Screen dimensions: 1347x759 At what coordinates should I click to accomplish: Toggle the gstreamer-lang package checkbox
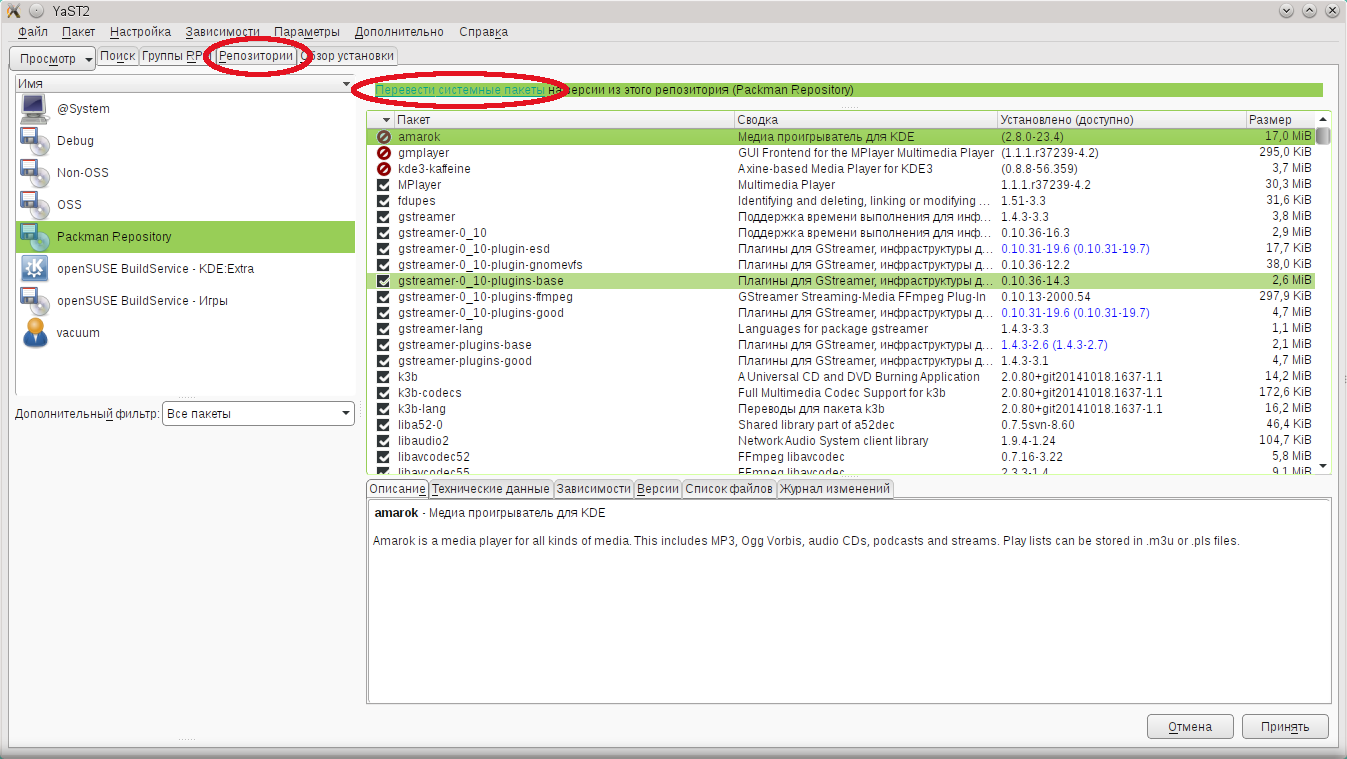383,329
